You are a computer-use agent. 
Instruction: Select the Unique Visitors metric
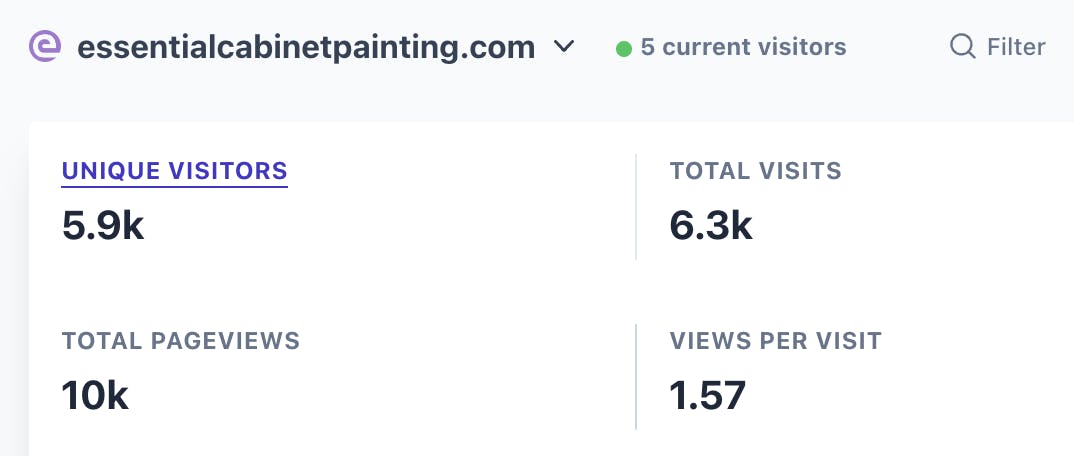pyautogui.click(x=175, y=171)
